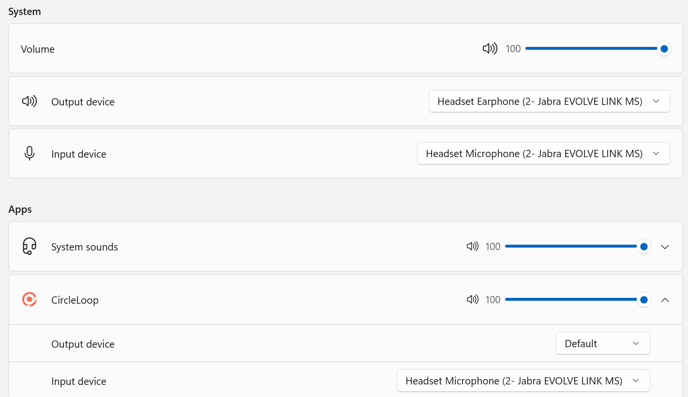Click the Output device speaker icon

click(x=29, y=101)
